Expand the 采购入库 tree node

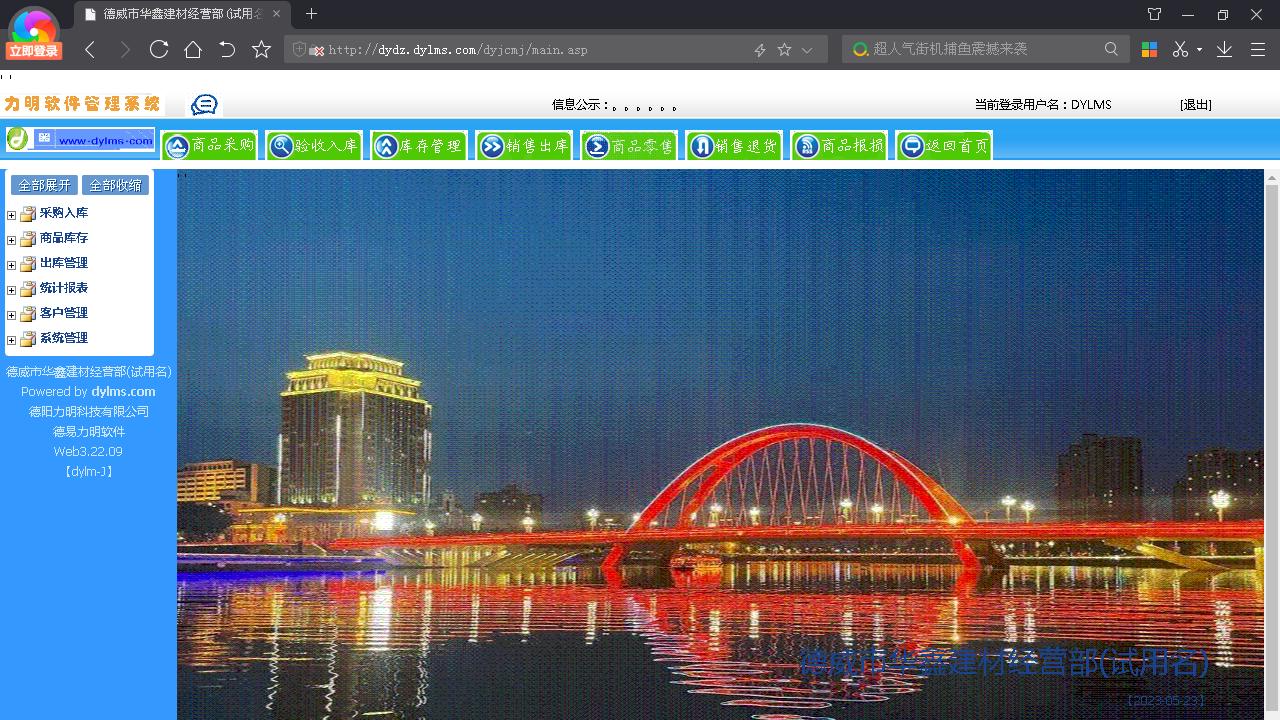tap(10, 213)
